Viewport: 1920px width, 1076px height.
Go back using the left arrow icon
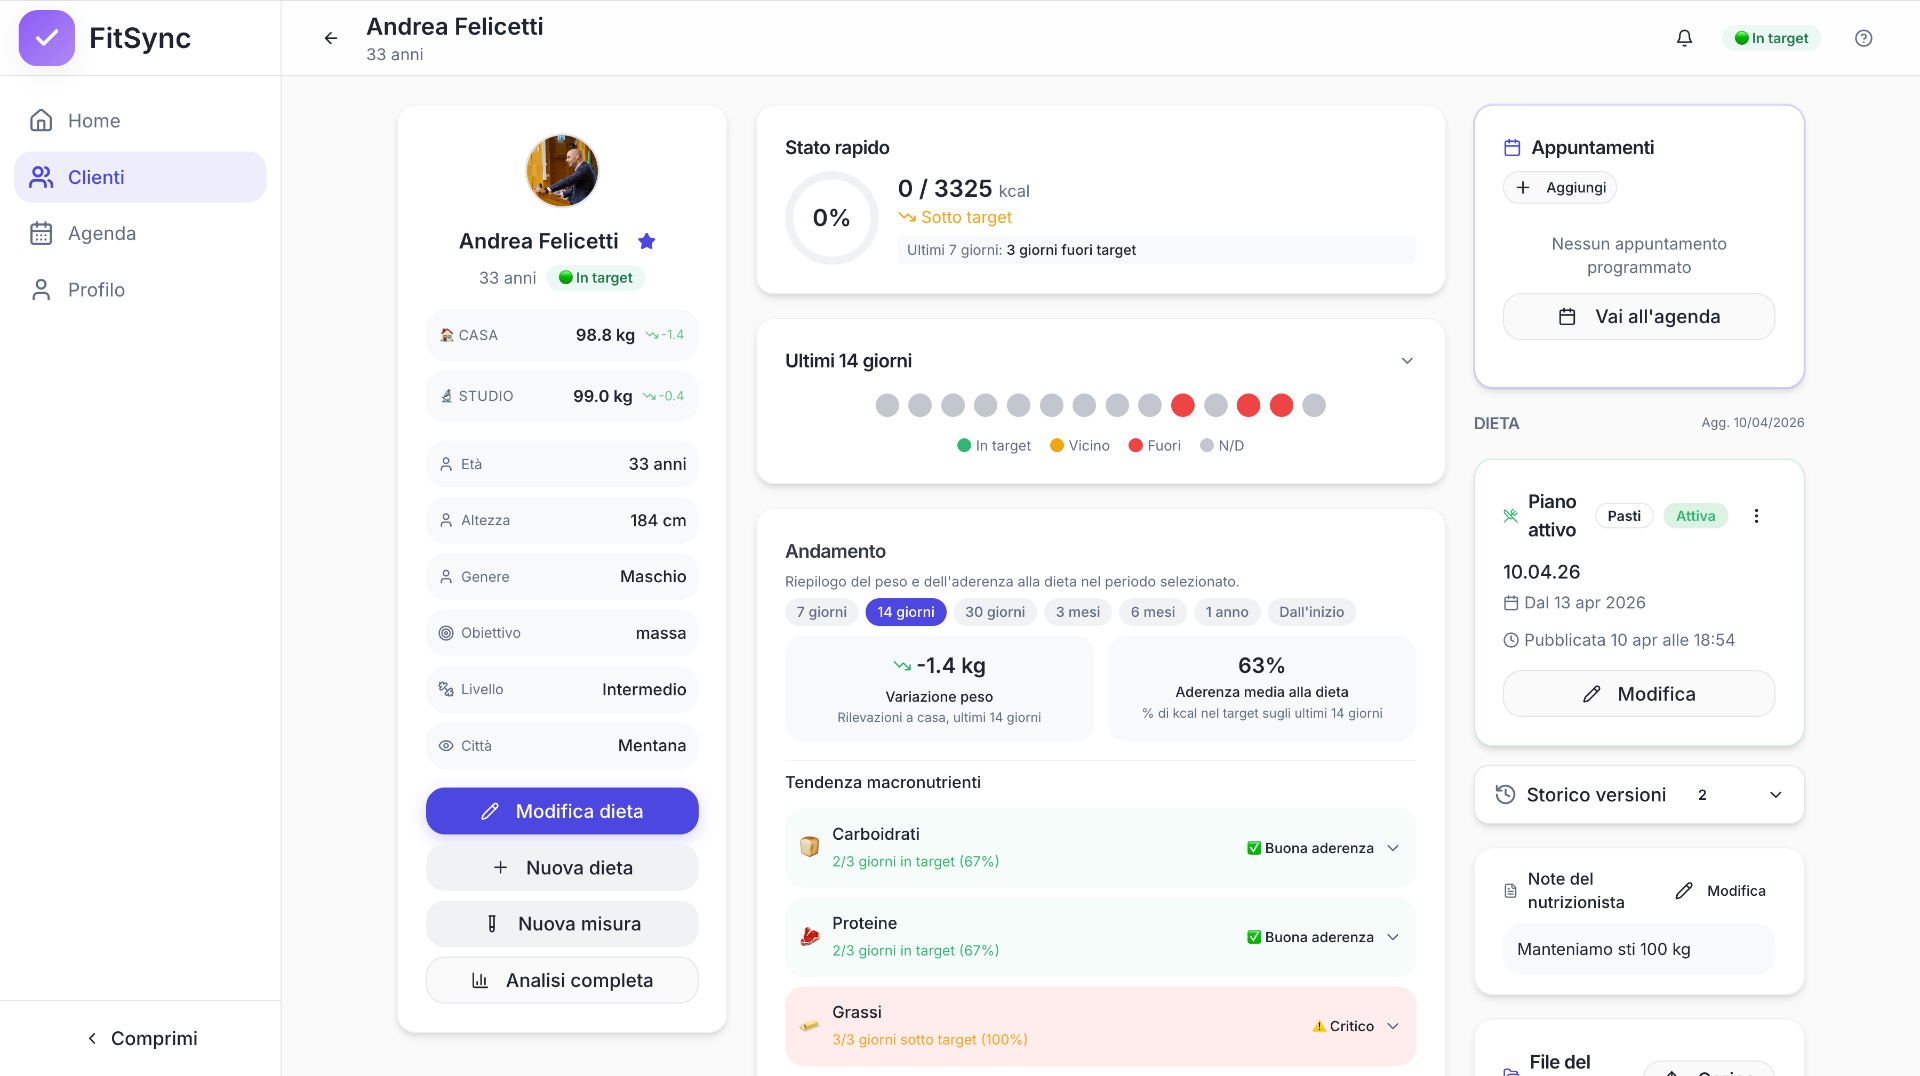pos(331,38)
